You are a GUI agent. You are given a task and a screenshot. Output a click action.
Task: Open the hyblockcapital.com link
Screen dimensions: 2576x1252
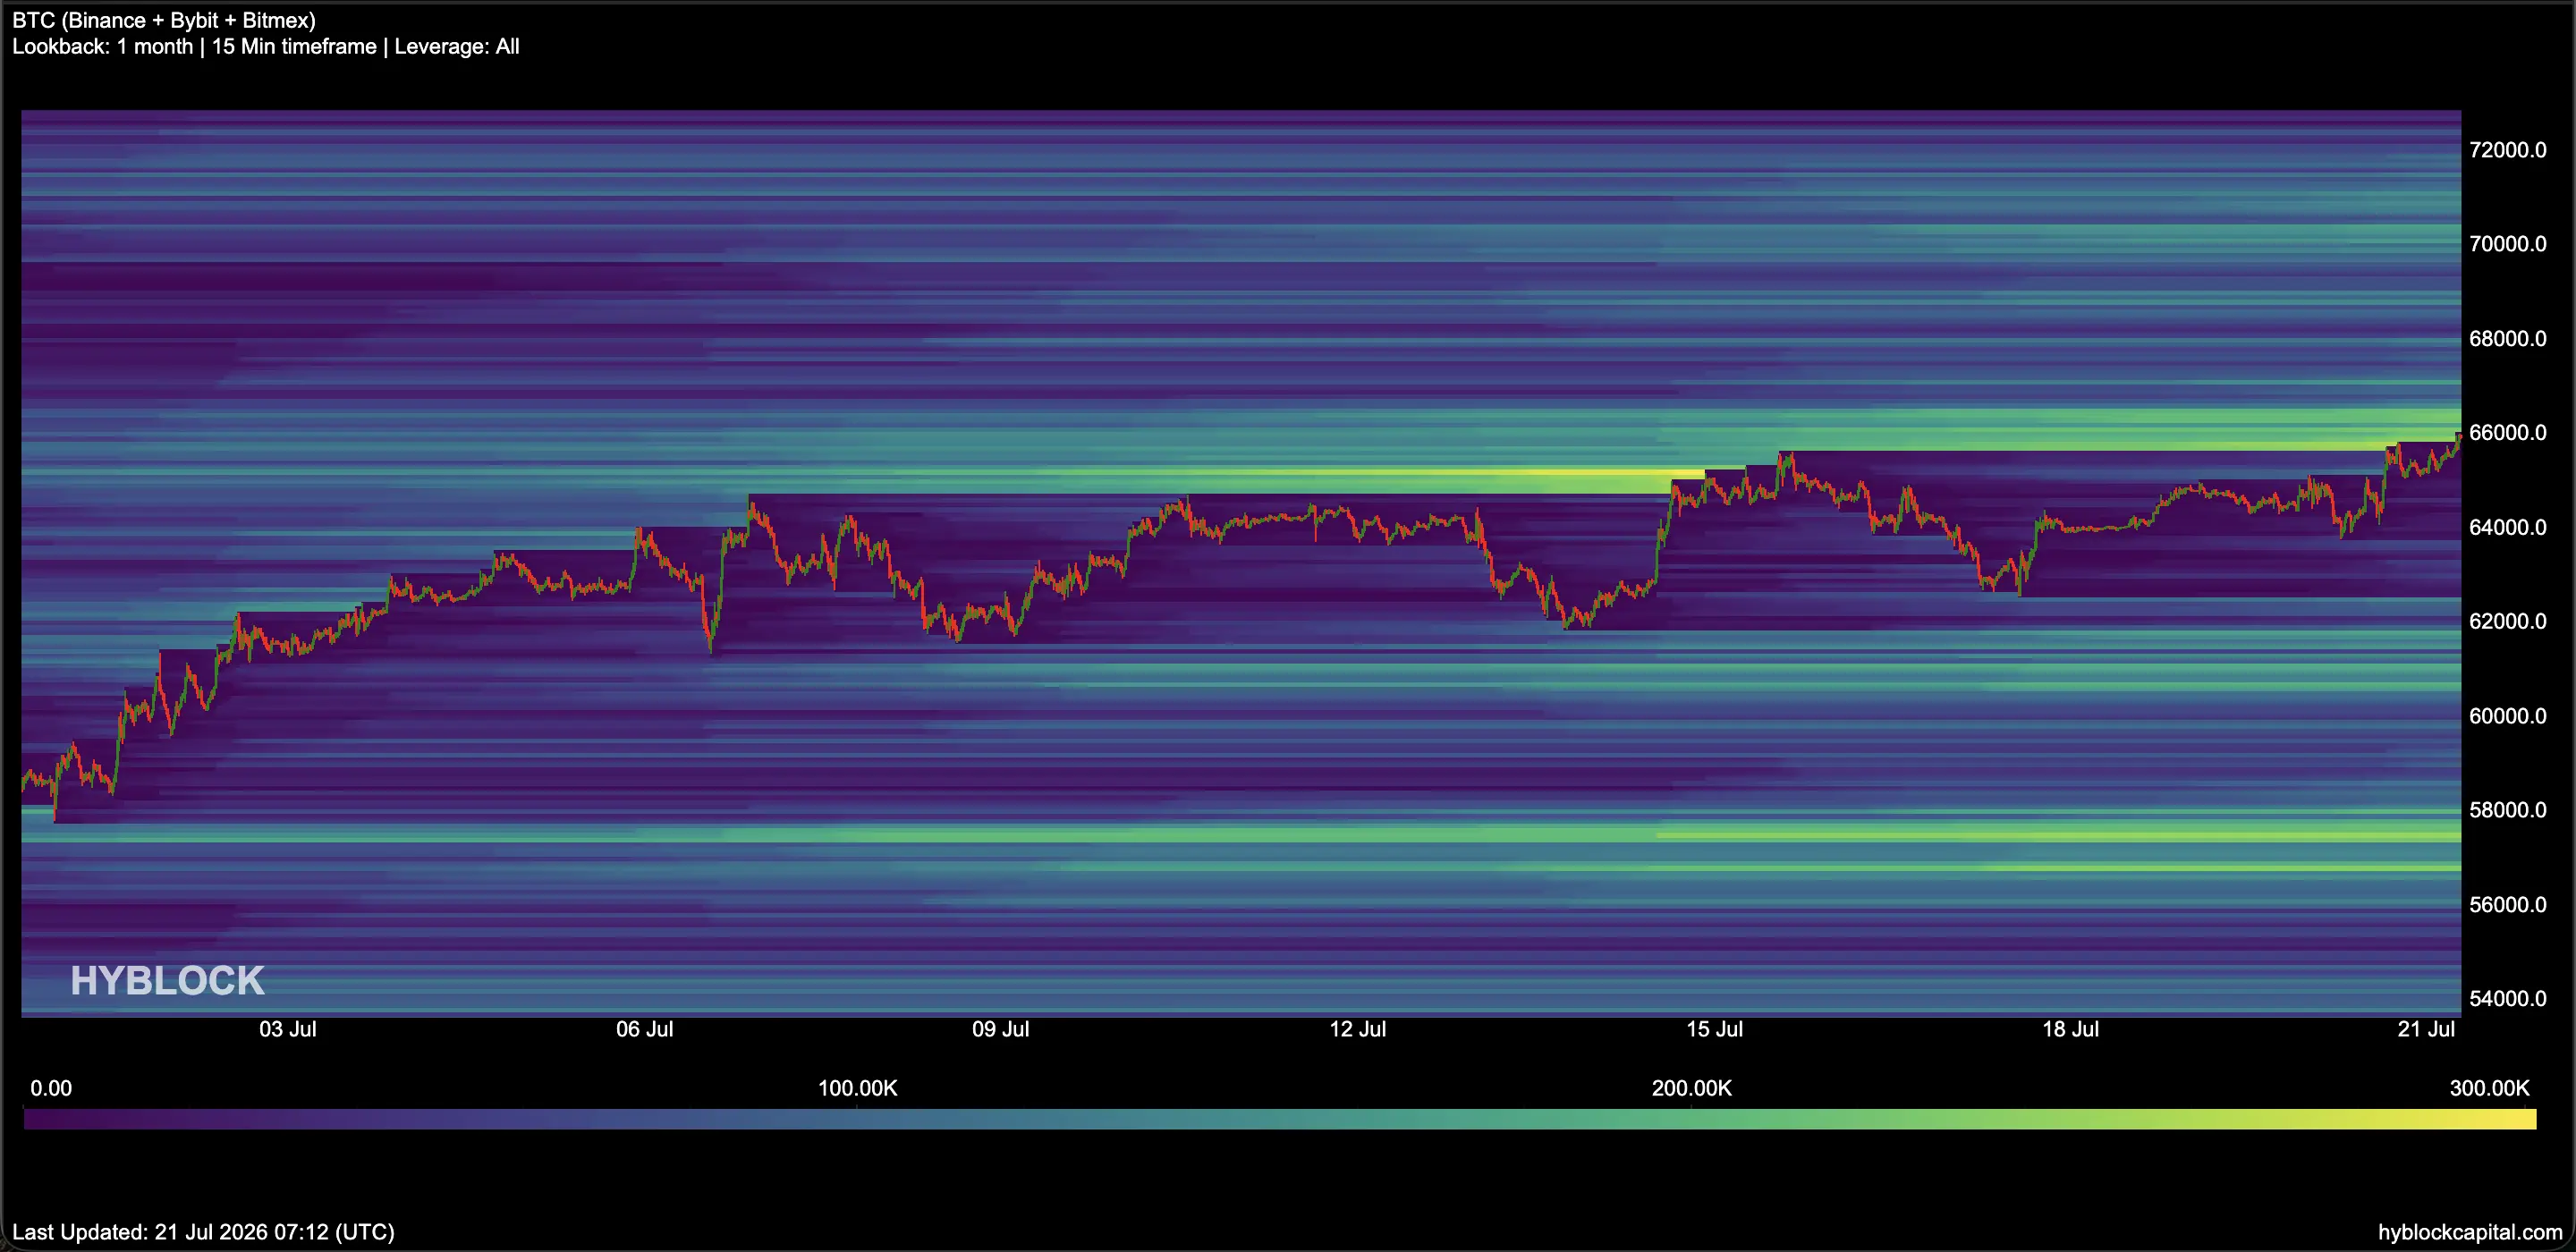pos(2470,1232)
